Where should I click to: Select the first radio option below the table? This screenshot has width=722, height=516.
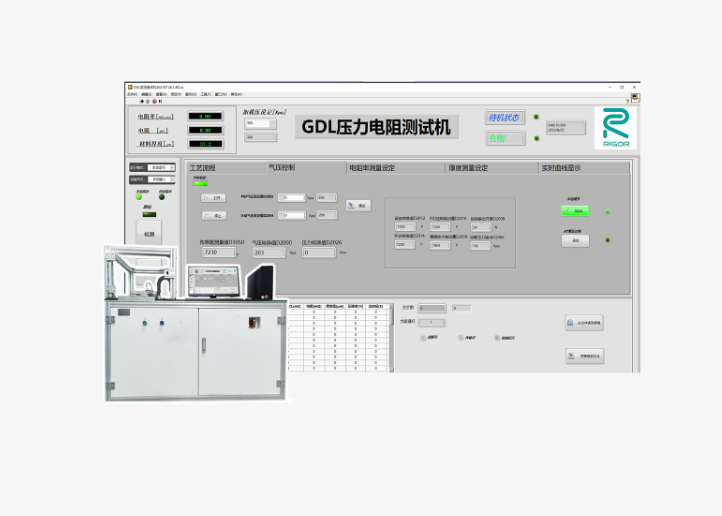coord(423,338)
